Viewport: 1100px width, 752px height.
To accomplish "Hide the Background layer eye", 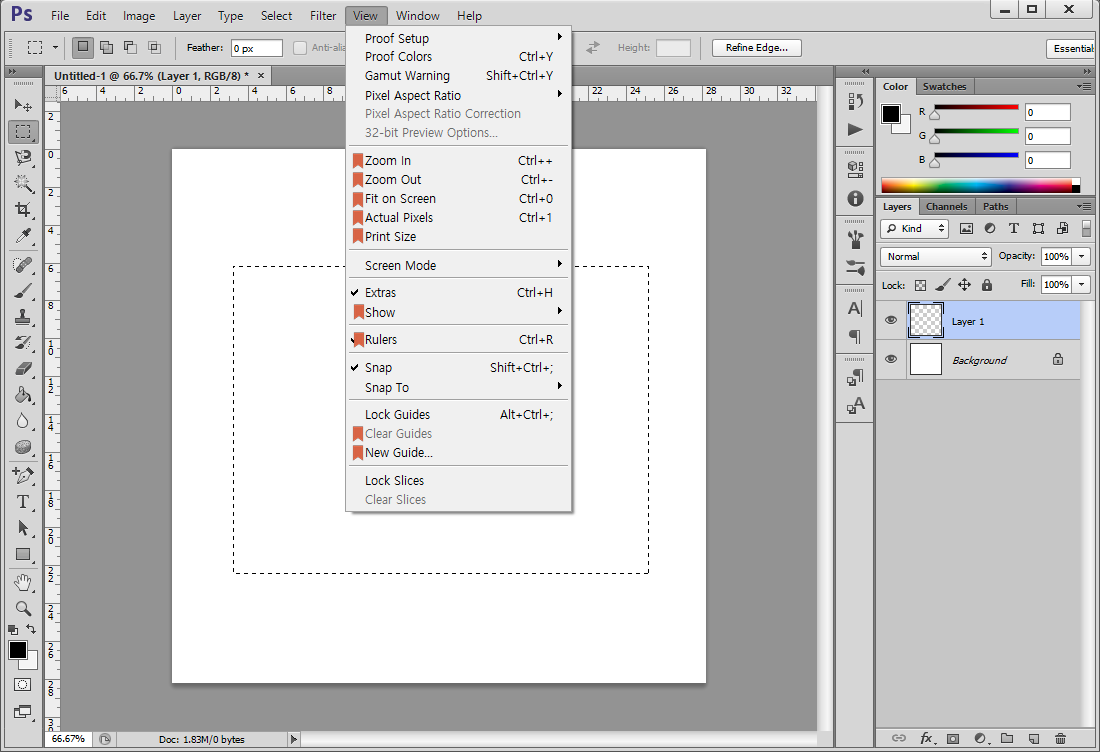I will coord(891,359).
